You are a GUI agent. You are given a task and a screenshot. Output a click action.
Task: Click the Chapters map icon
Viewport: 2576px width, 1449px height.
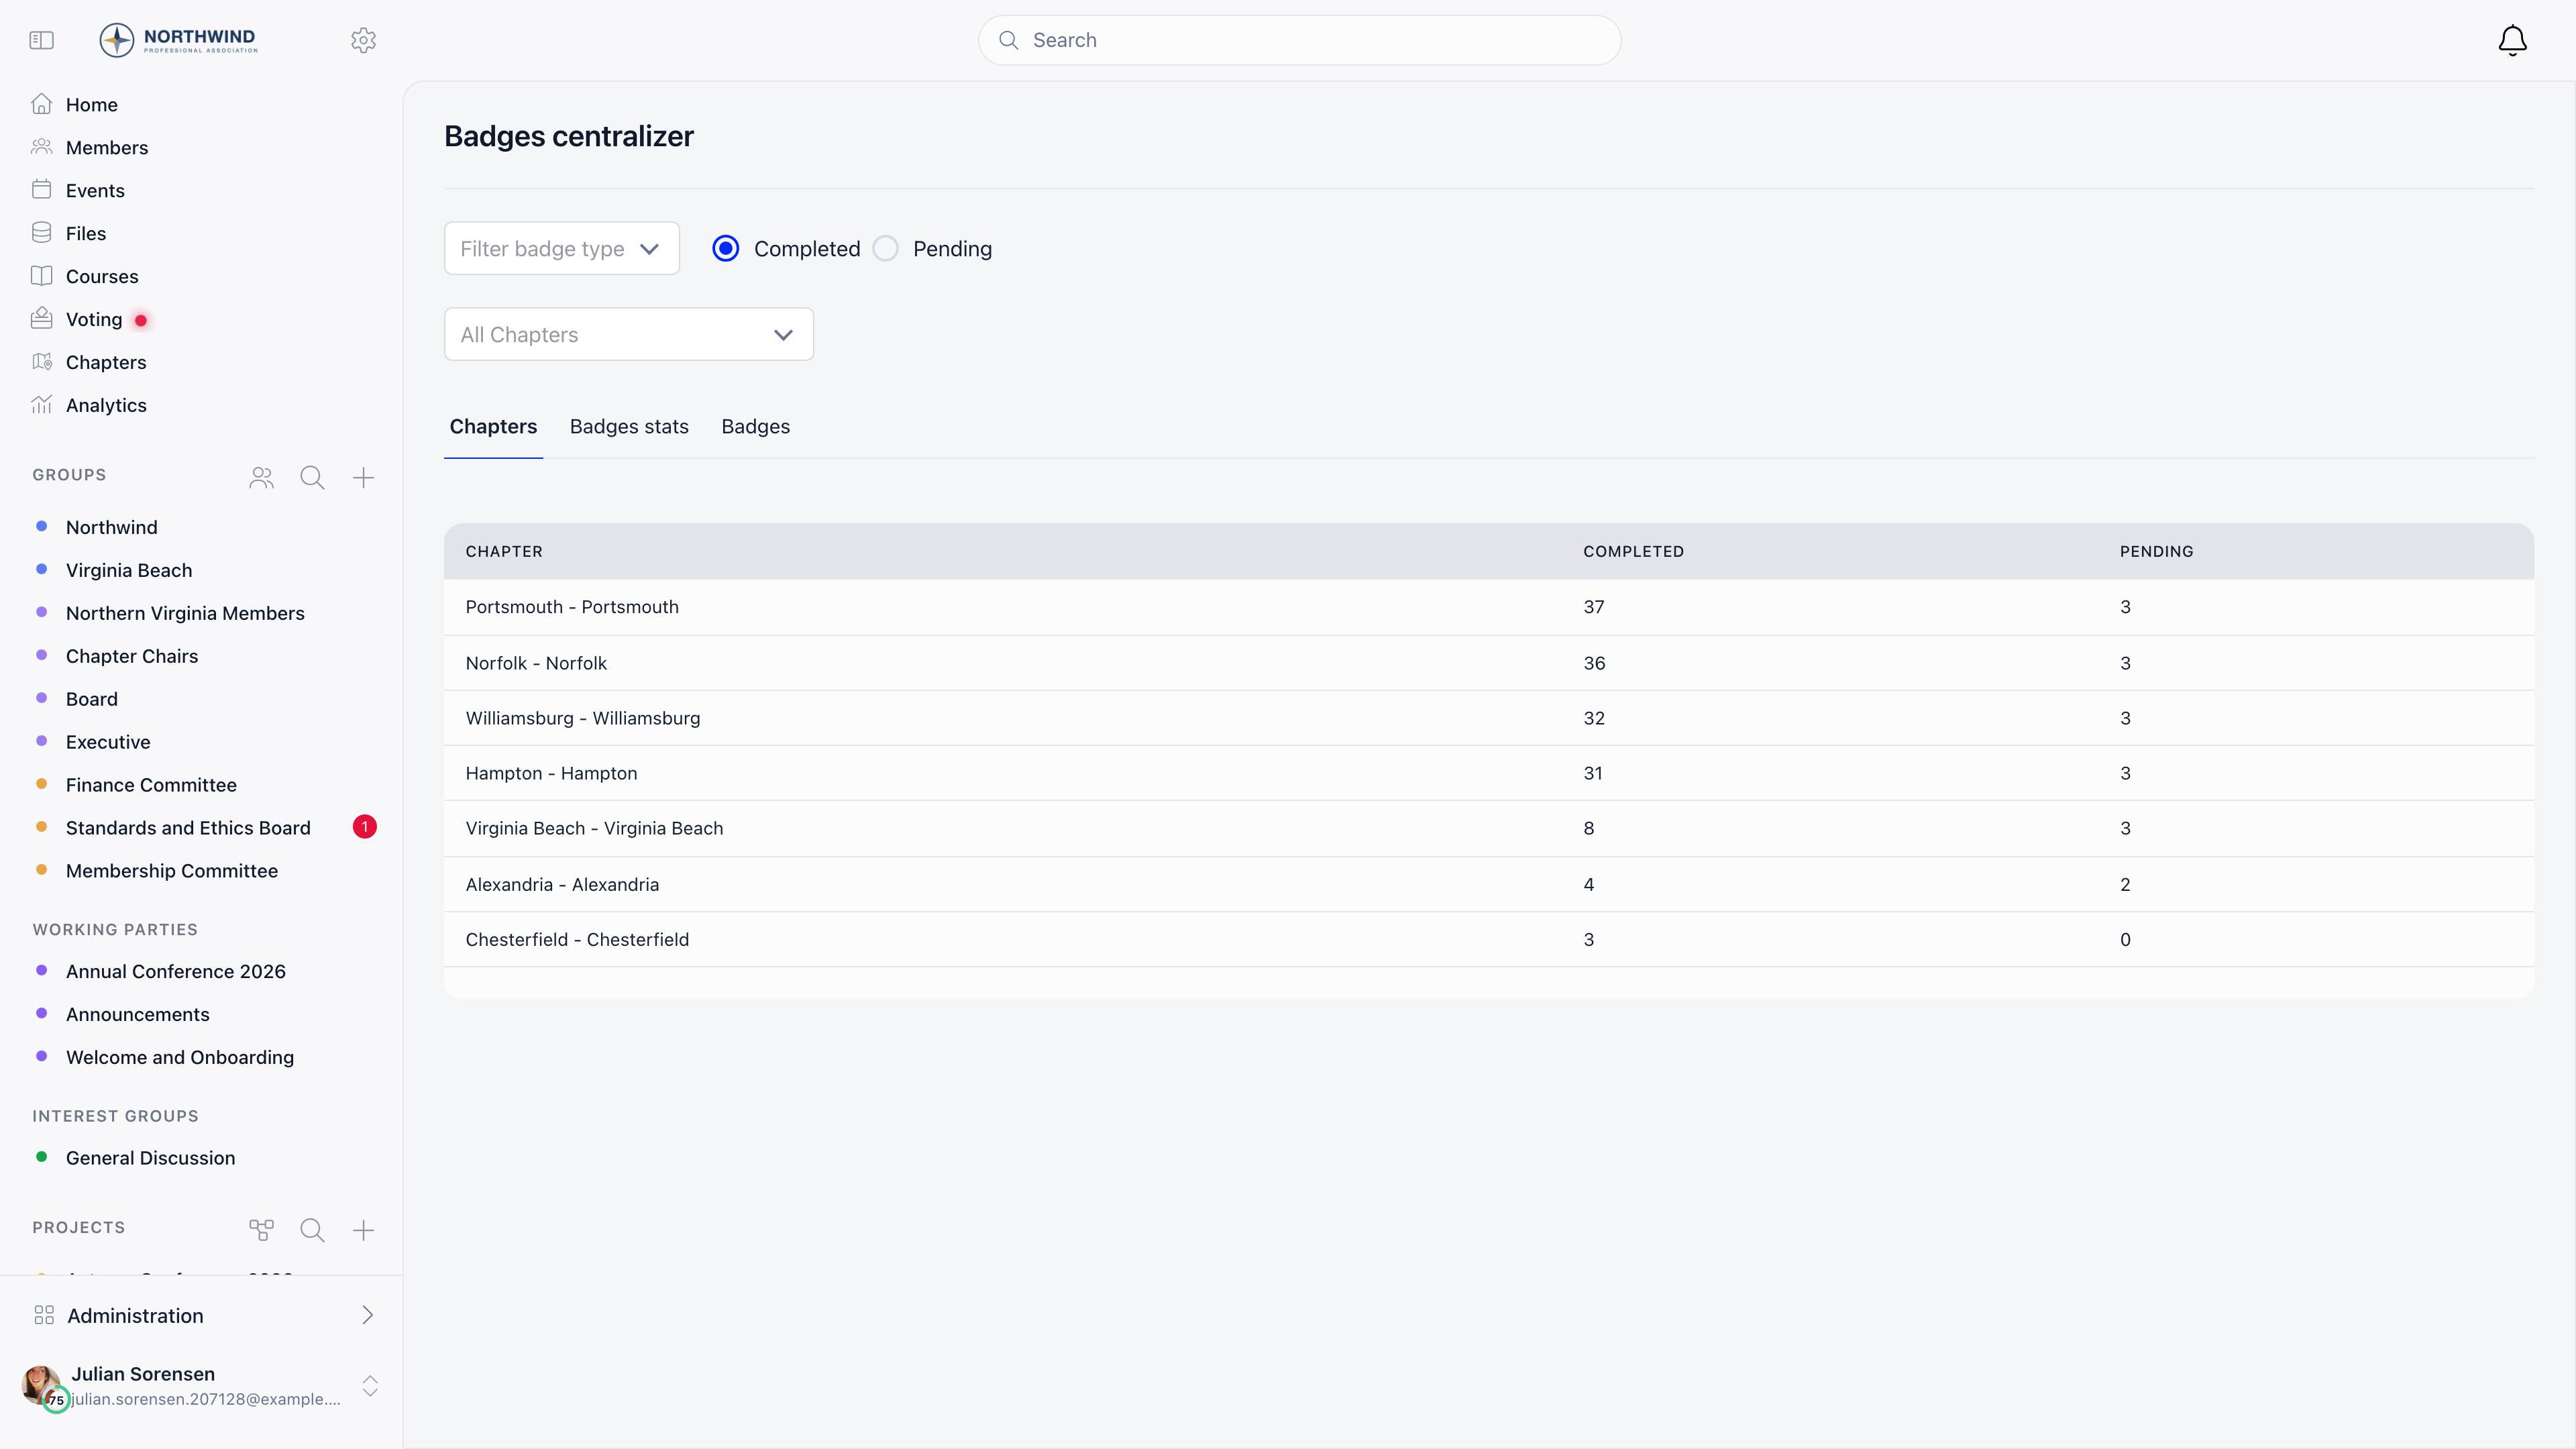click(41, 362)
